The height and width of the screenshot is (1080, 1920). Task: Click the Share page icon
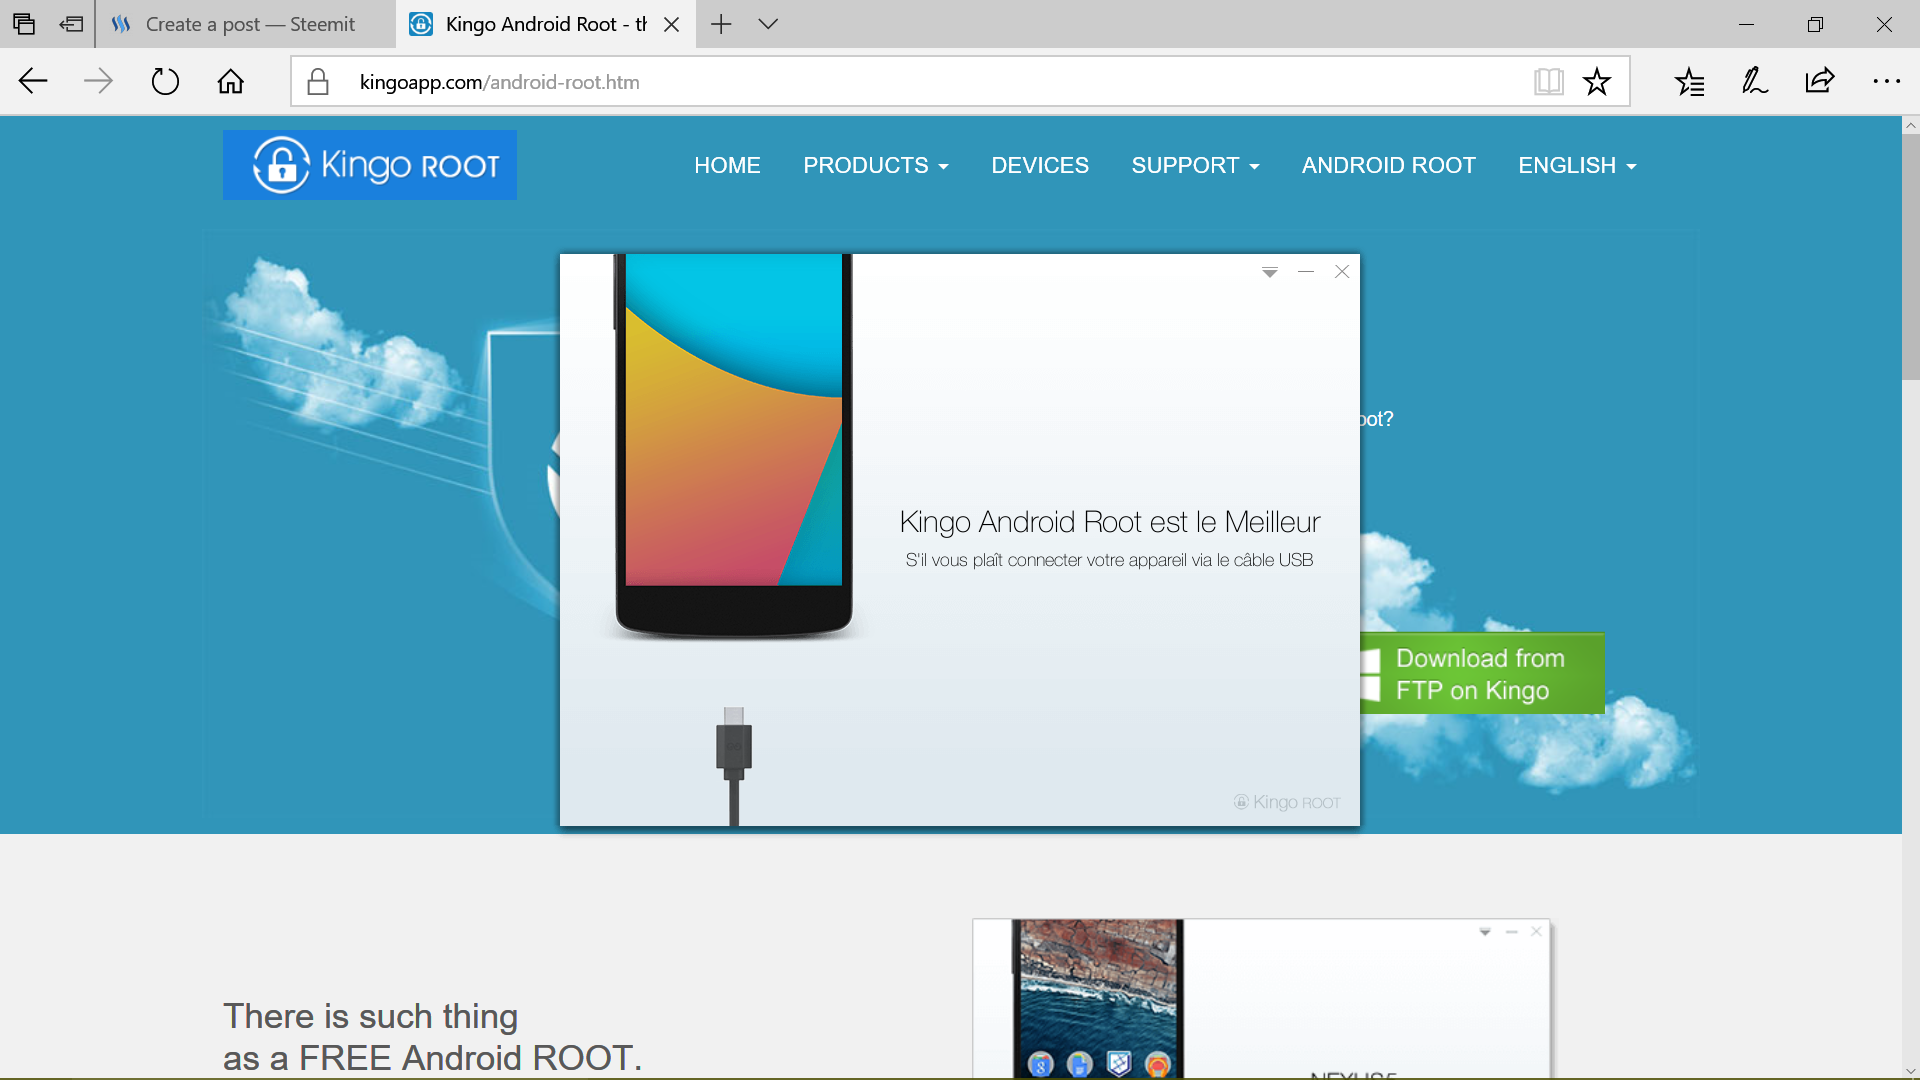tap(1820, 82)
